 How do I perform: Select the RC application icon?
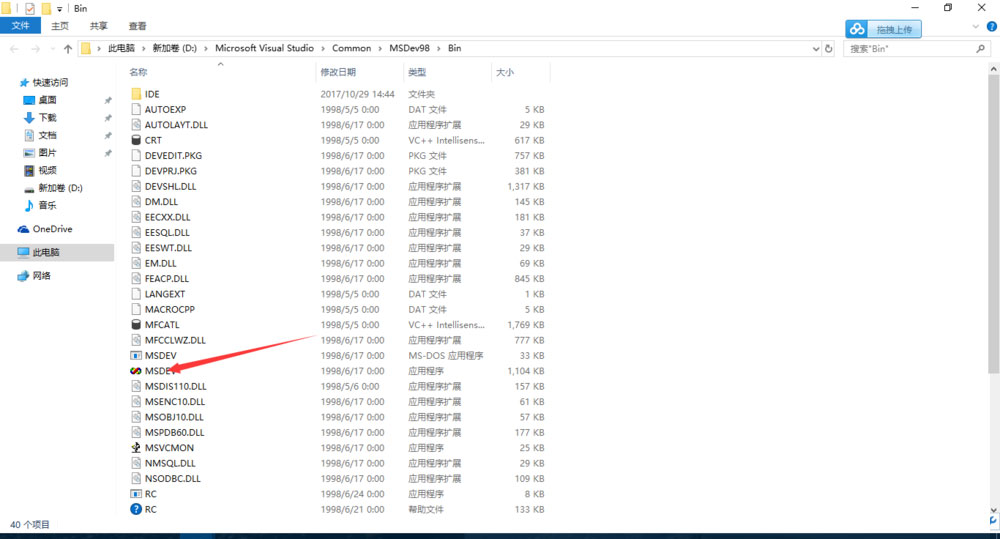click(136, 494)
